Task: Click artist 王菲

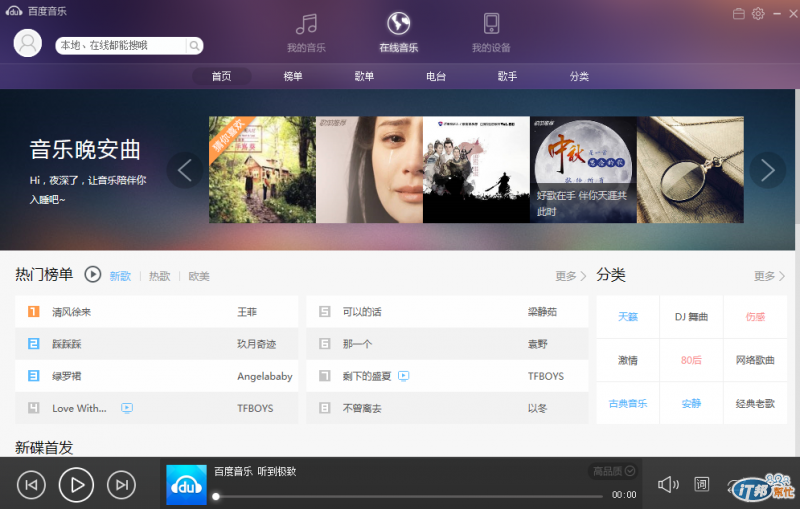Action: (247, 312)
